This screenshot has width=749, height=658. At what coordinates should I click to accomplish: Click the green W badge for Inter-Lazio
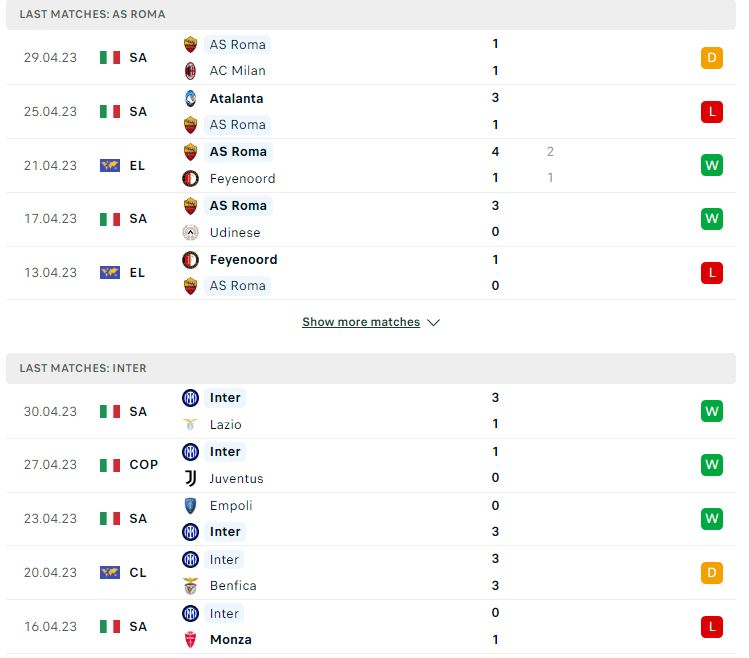point(711,411)
